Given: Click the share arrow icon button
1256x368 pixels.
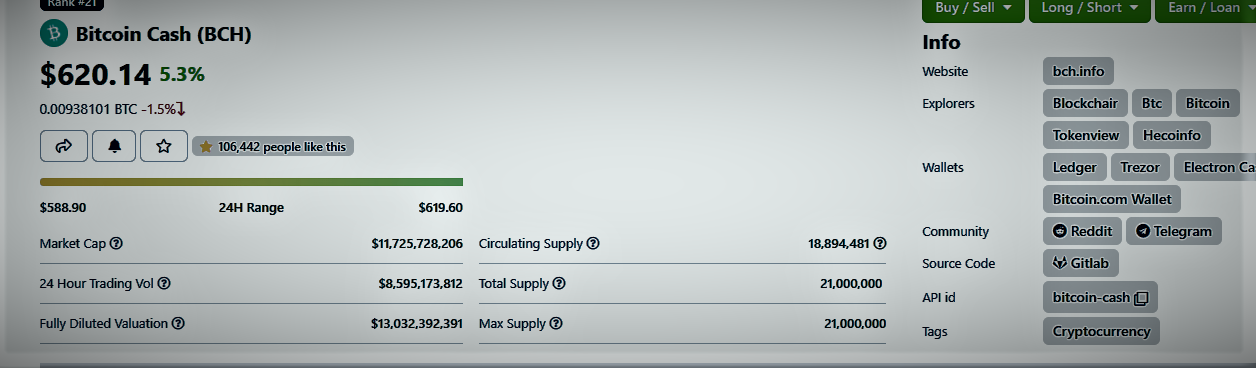Looking at the screenshot, I should pos(64,146).
